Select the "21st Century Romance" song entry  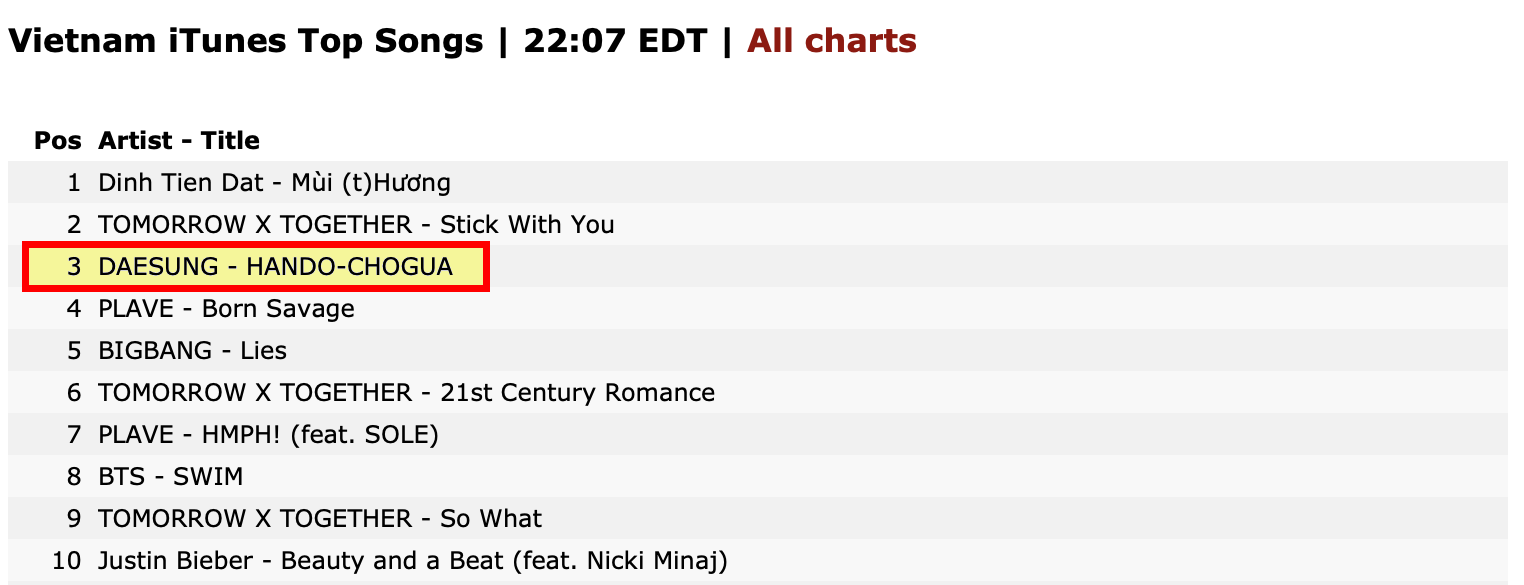(x=406, y=393)
